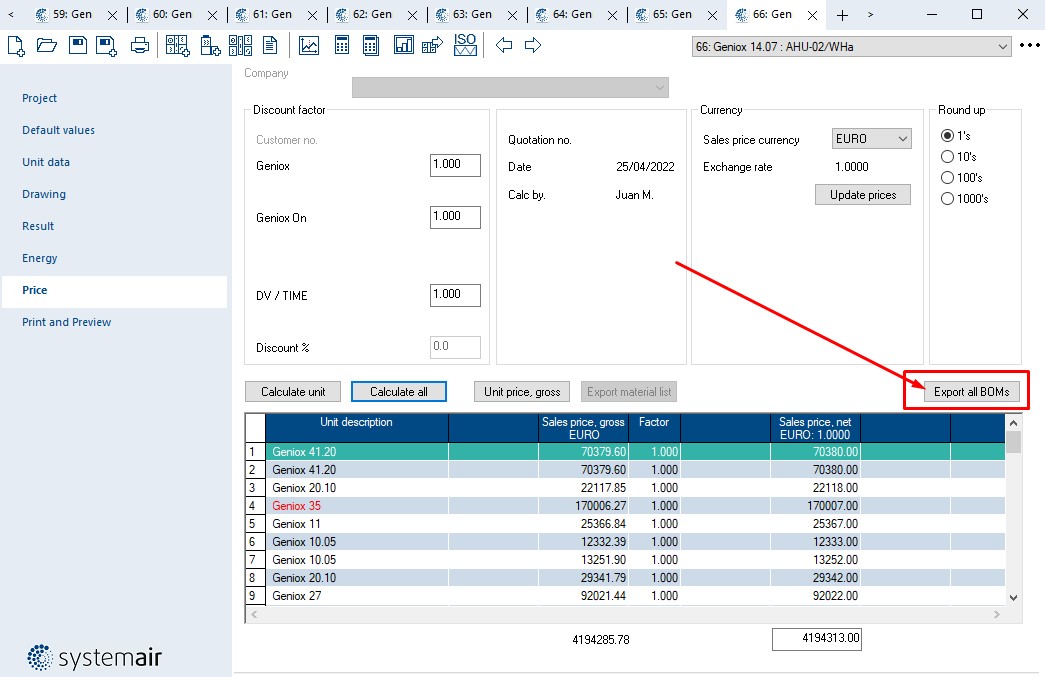1045x677 pixels.
Task: Click the horizontal scrollbar right arrow
Action: tap(996, 614)
